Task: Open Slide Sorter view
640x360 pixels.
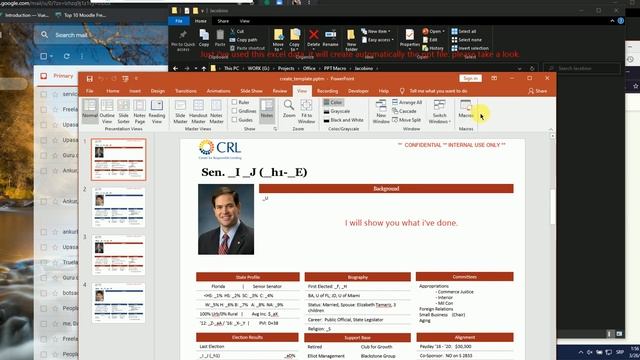Action: (x=123, y=111)
